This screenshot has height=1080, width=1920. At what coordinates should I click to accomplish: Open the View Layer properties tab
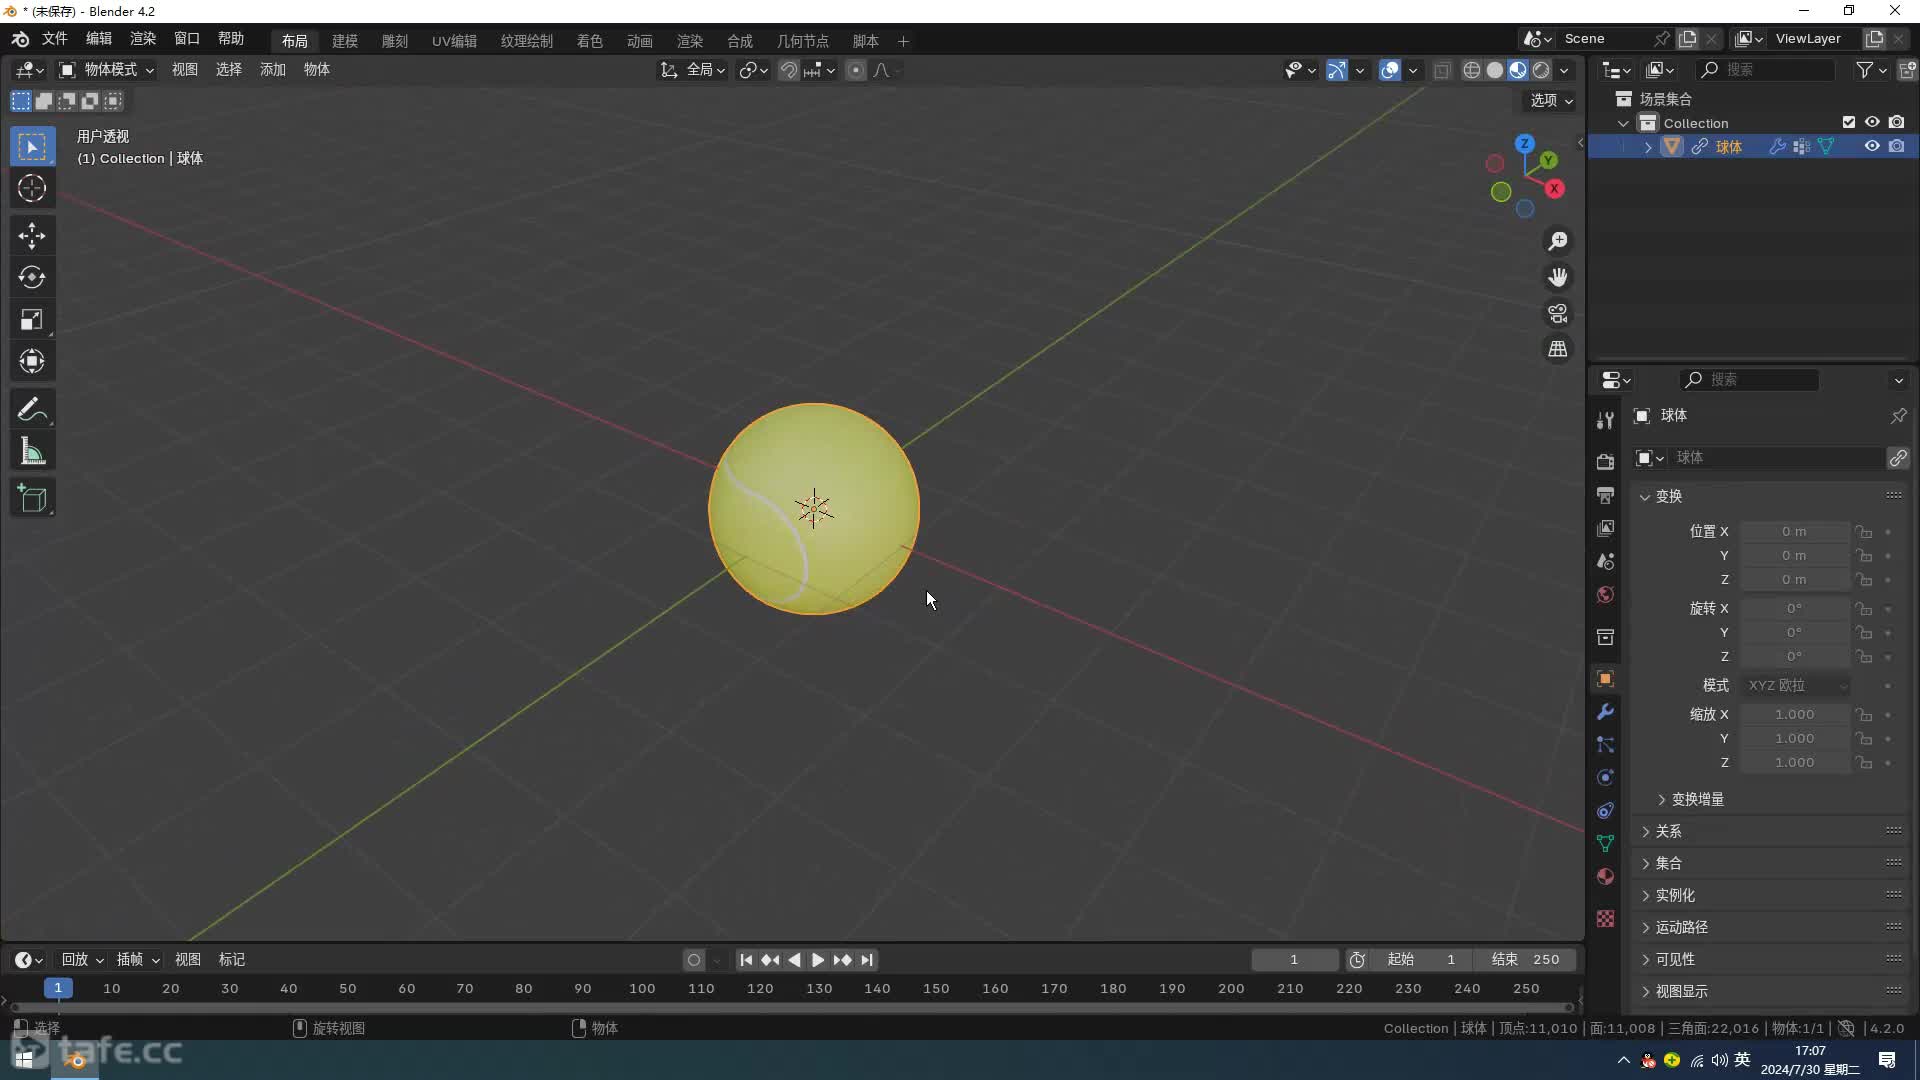click(x=1605, y=528)
